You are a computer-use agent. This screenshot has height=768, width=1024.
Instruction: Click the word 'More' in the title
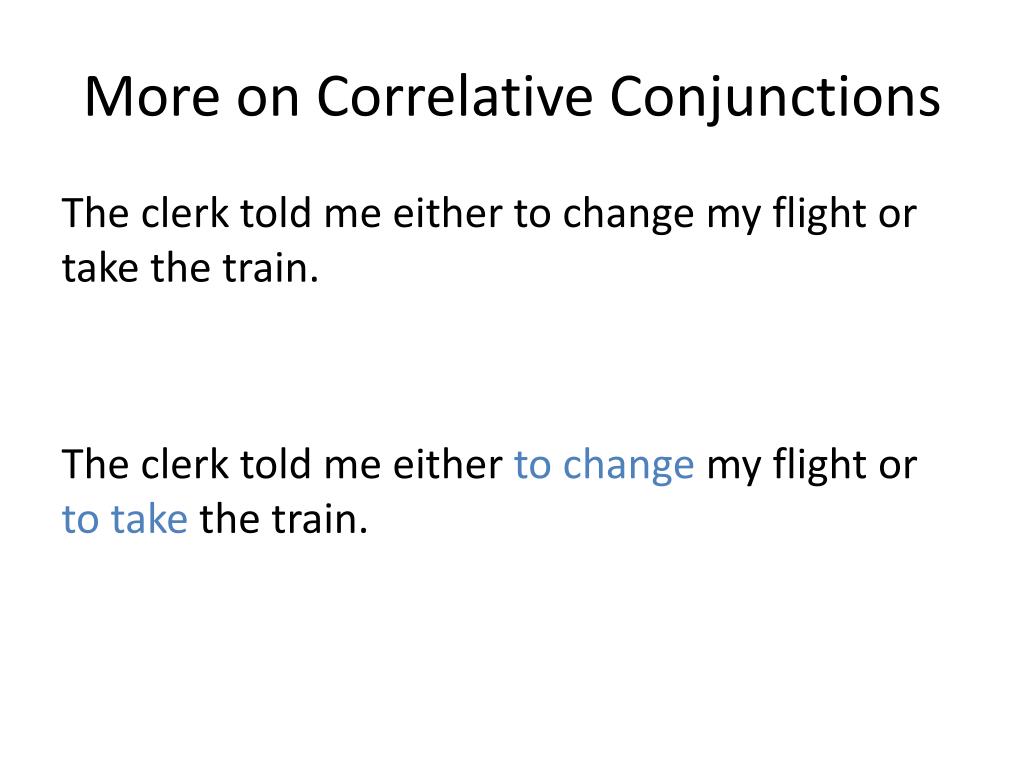[152, 97]
